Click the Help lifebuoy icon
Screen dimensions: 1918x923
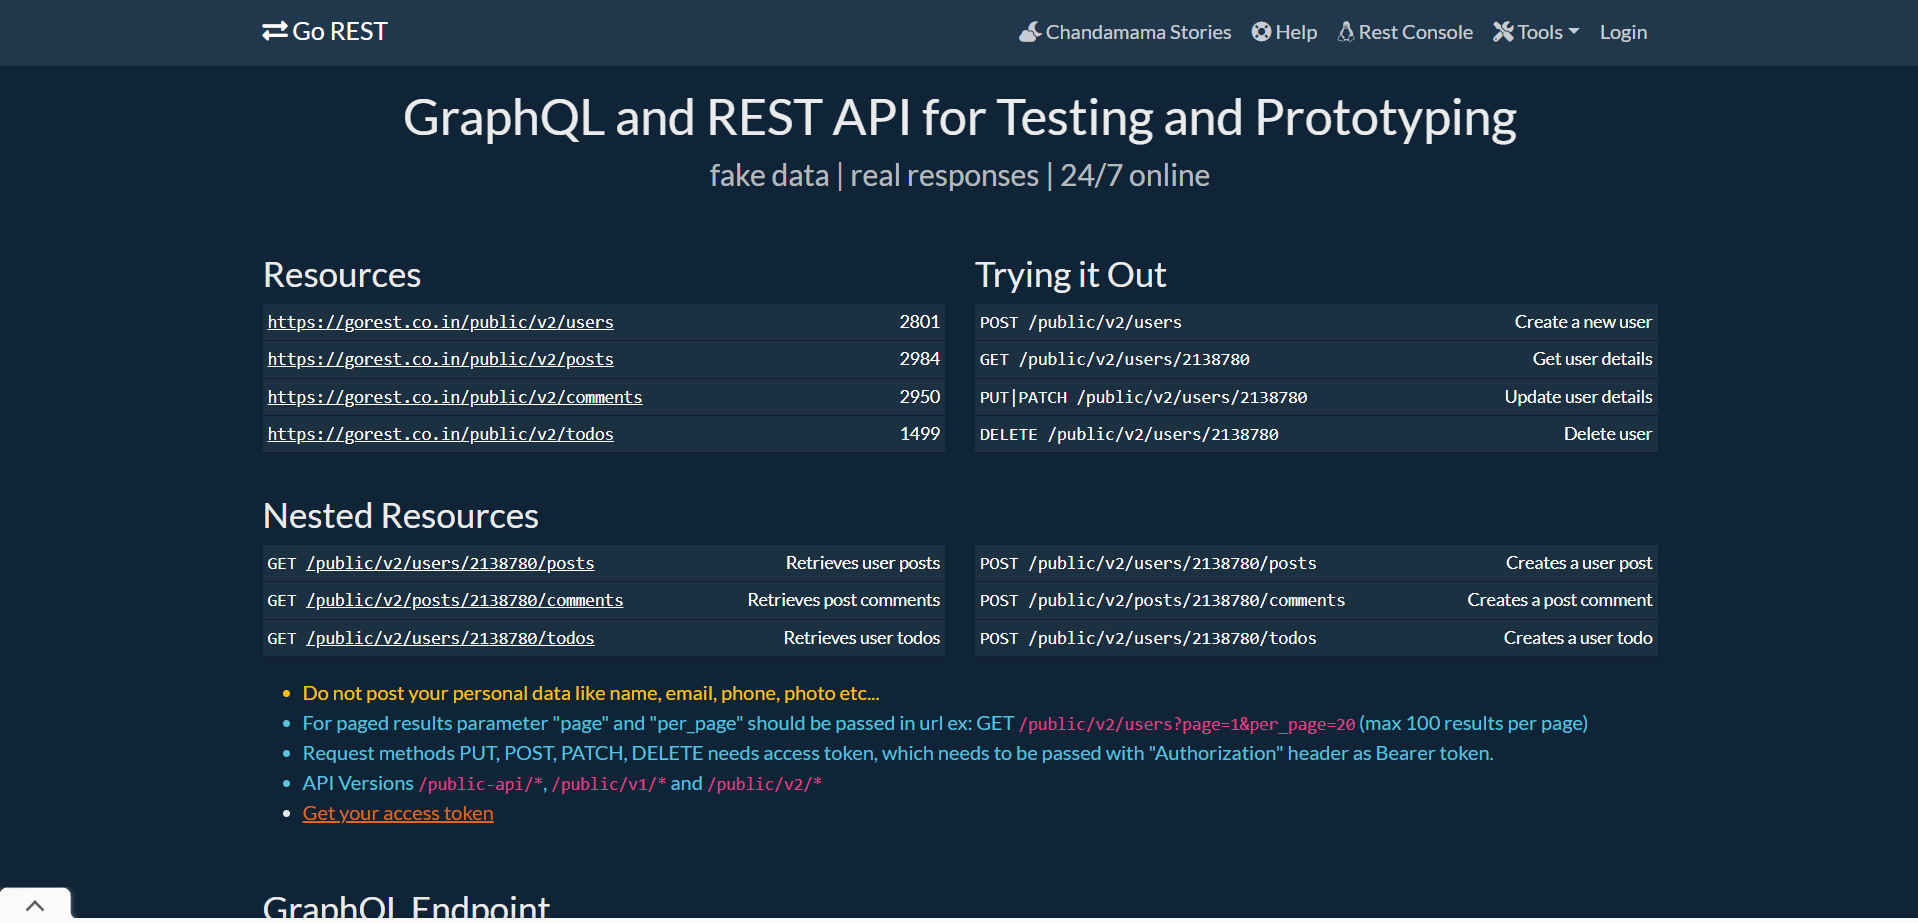tap(1261, 32)
